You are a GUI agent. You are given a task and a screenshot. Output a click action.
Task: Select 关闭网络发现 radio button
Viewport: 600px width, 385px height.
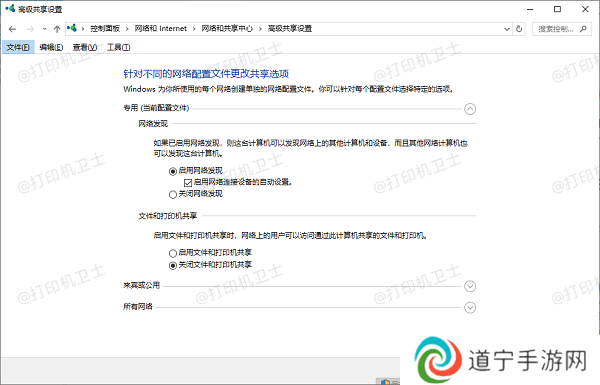coord(173,194)
